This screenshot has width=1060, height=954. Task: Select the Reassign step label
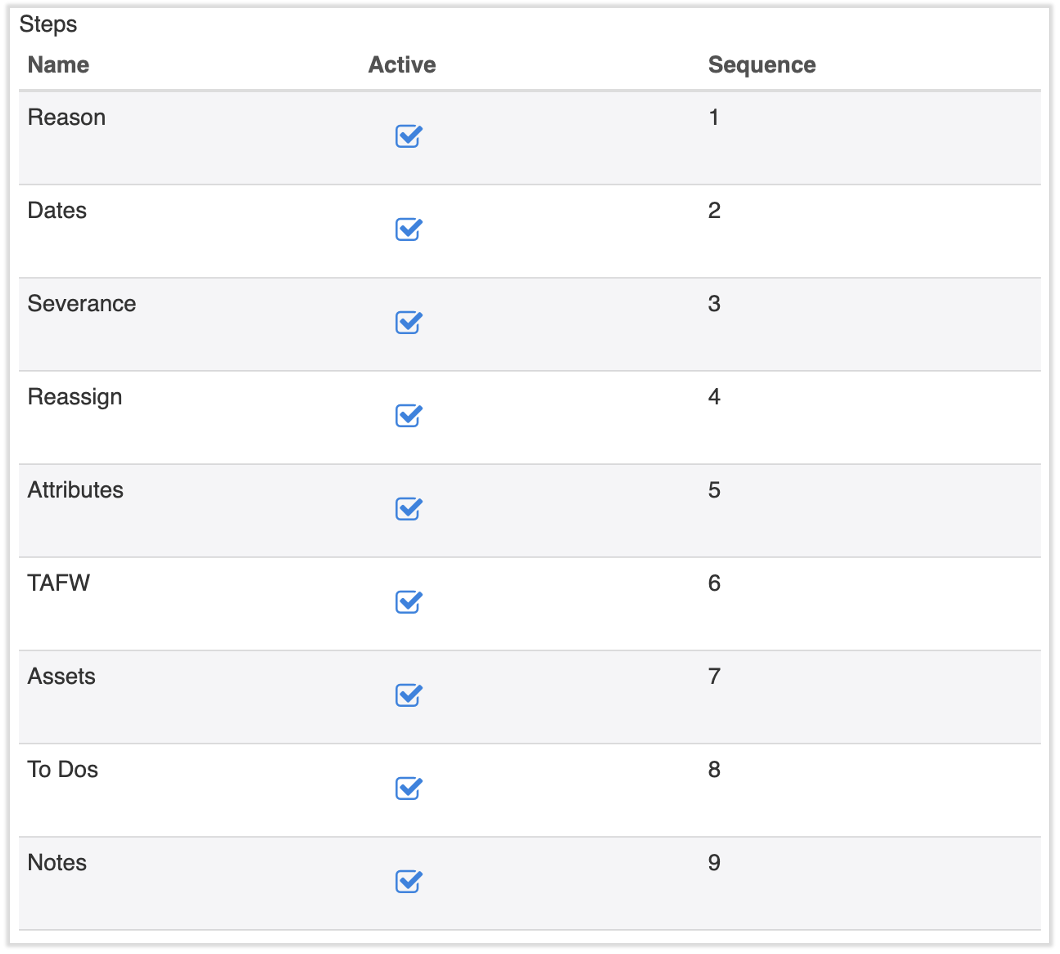[75, 396]
